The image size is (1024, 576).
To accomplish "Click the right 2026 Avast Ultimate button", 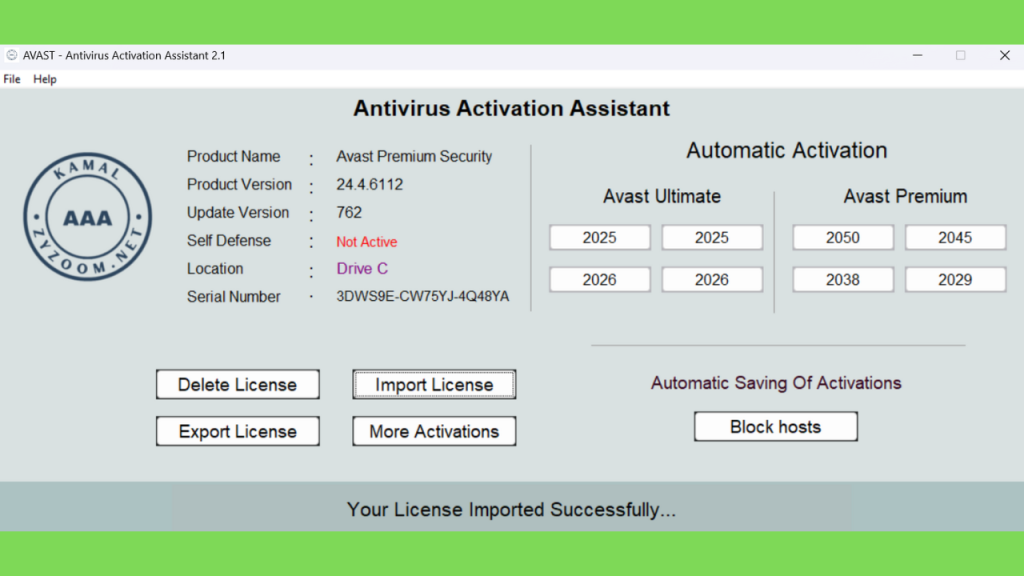I will pos(712,280).
